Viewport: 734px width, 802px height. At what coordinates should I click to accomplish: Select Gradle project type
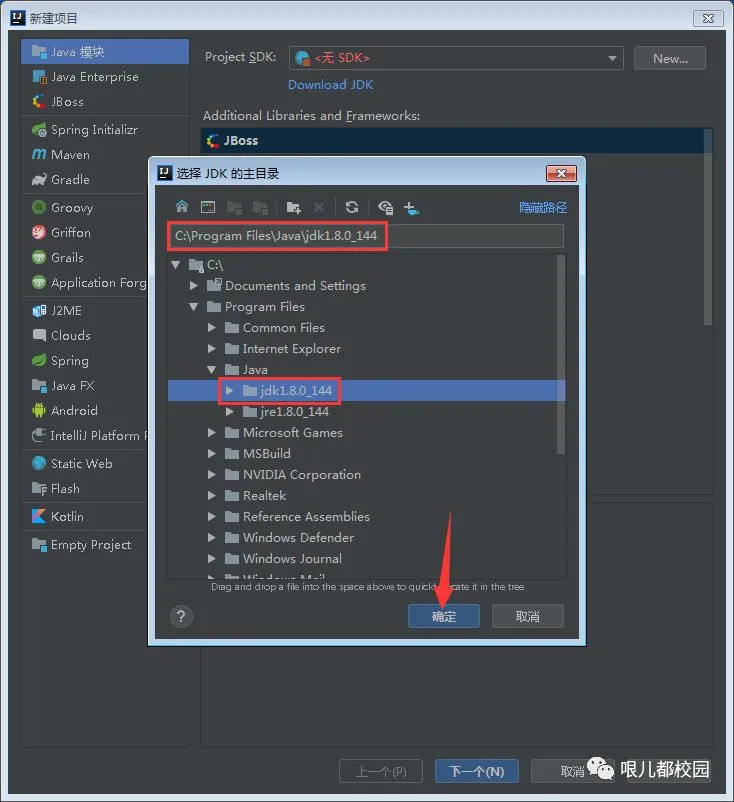85,180
